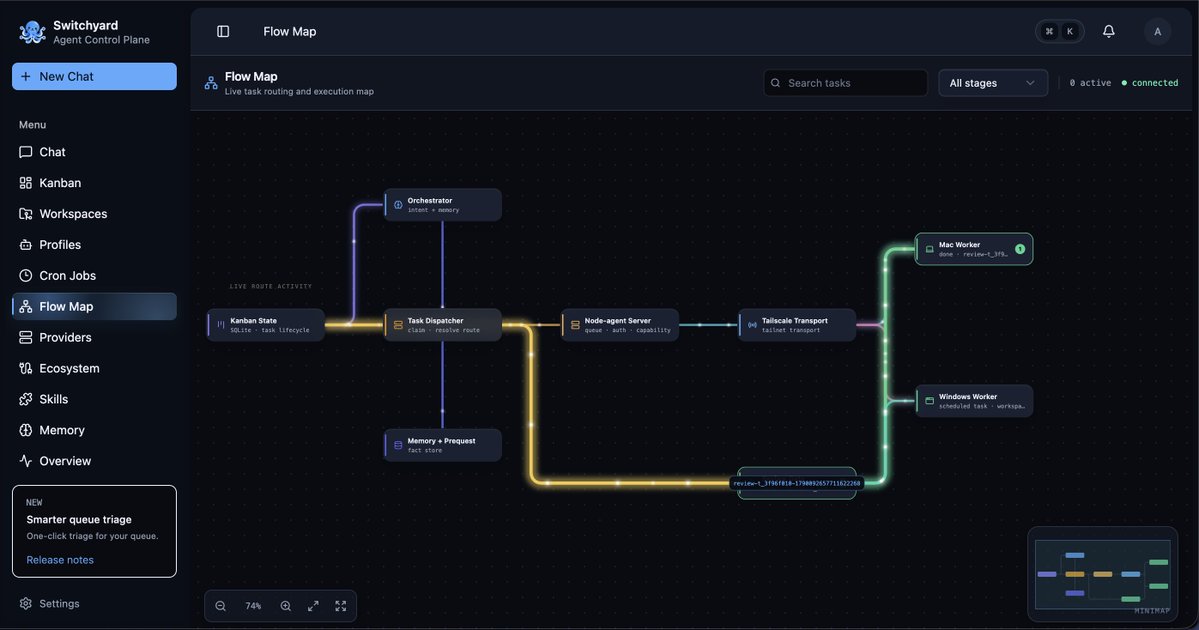
Task: Select the Mac Worker node
Action: coord(973,249)
